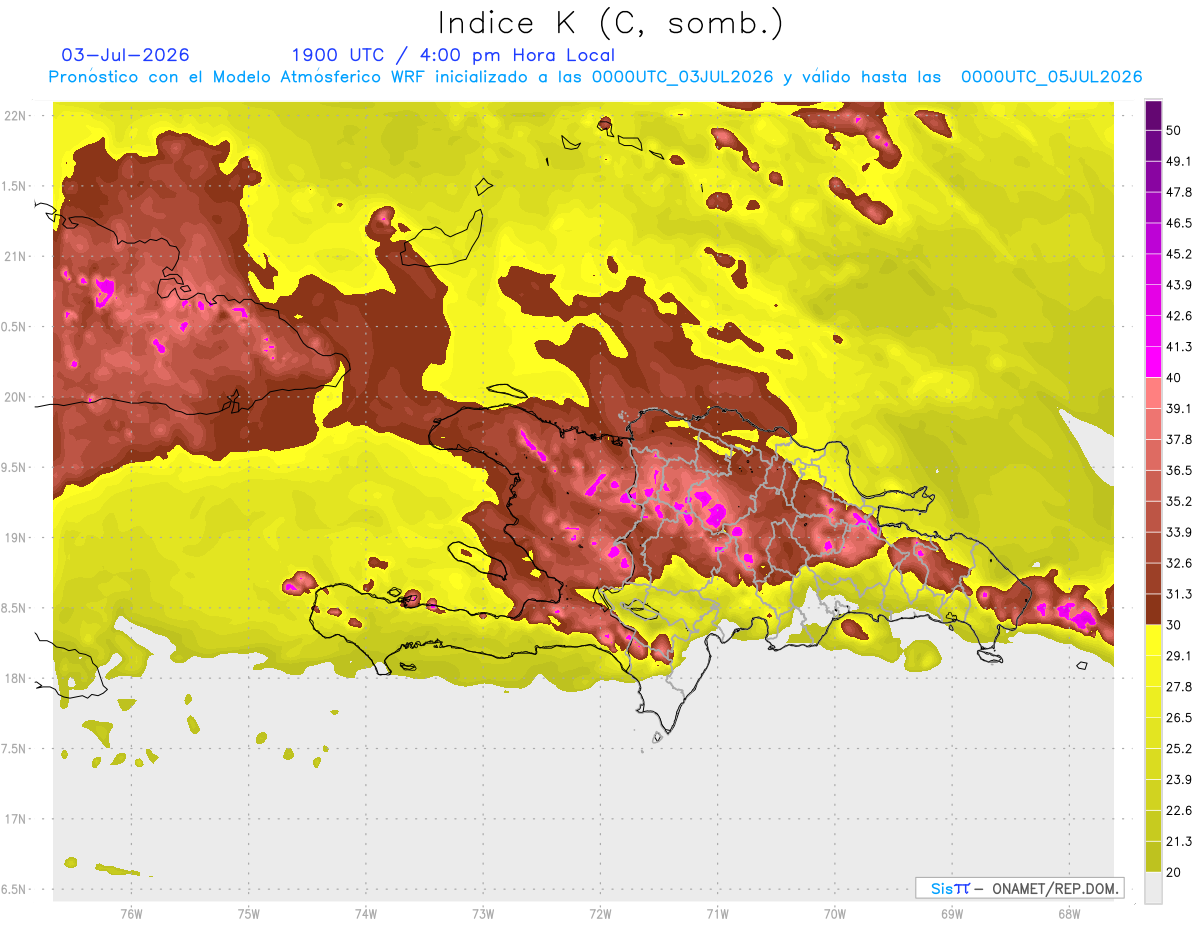The image size is (1200, 927).
Task: Click the colorbar label '37.8'
Action: click(1179, 440)
